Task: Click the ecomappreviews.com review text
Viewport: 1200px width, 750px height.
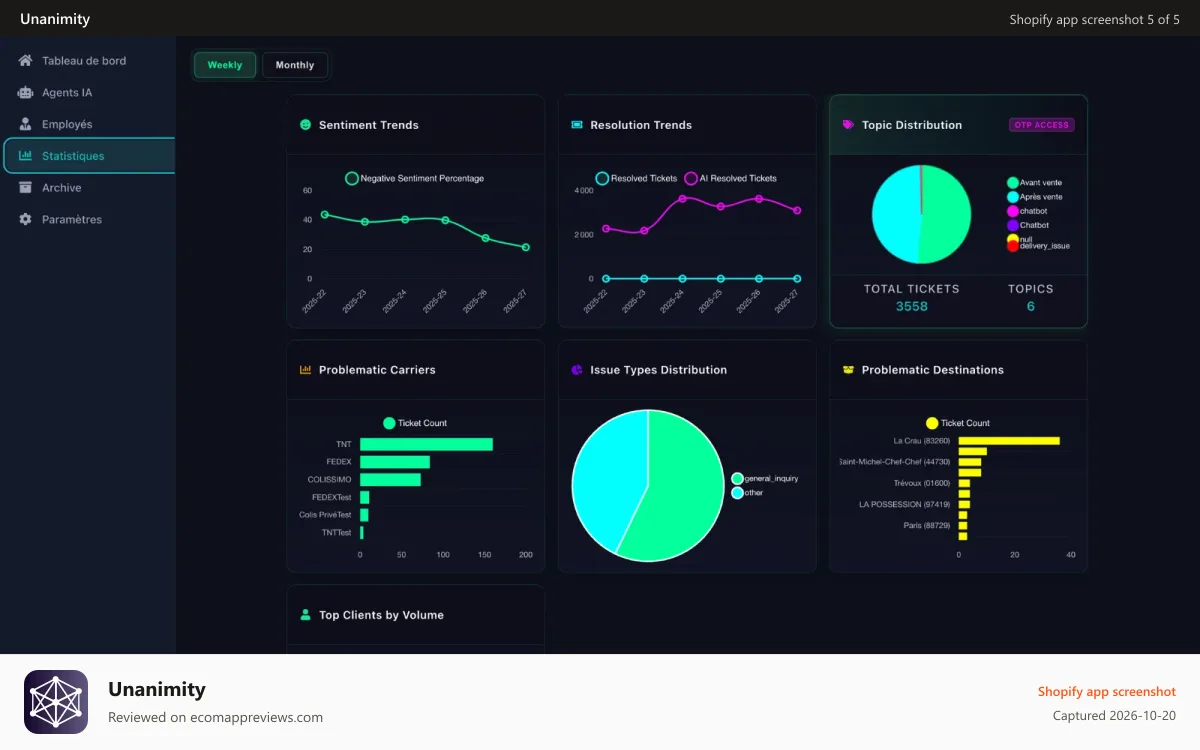Action: tap(216, 717)
